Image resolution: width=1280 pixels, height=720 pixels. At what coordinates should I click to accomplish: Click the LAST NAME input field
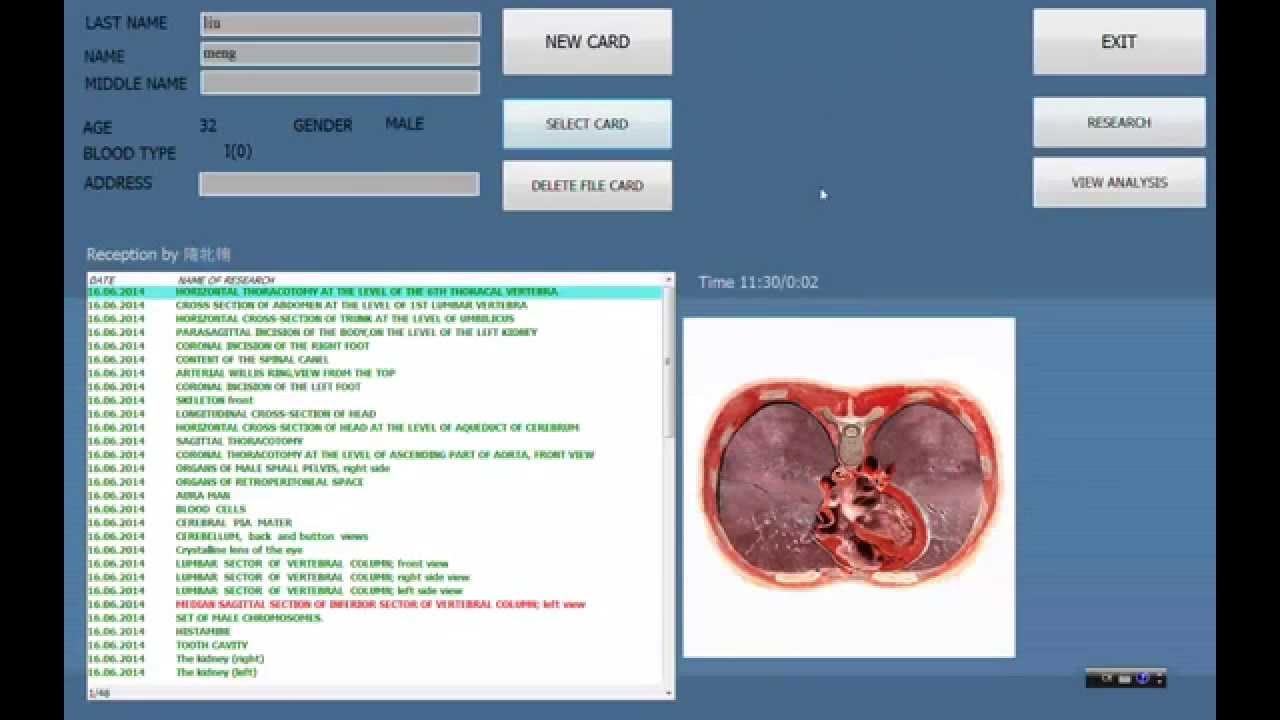[340, 24]
